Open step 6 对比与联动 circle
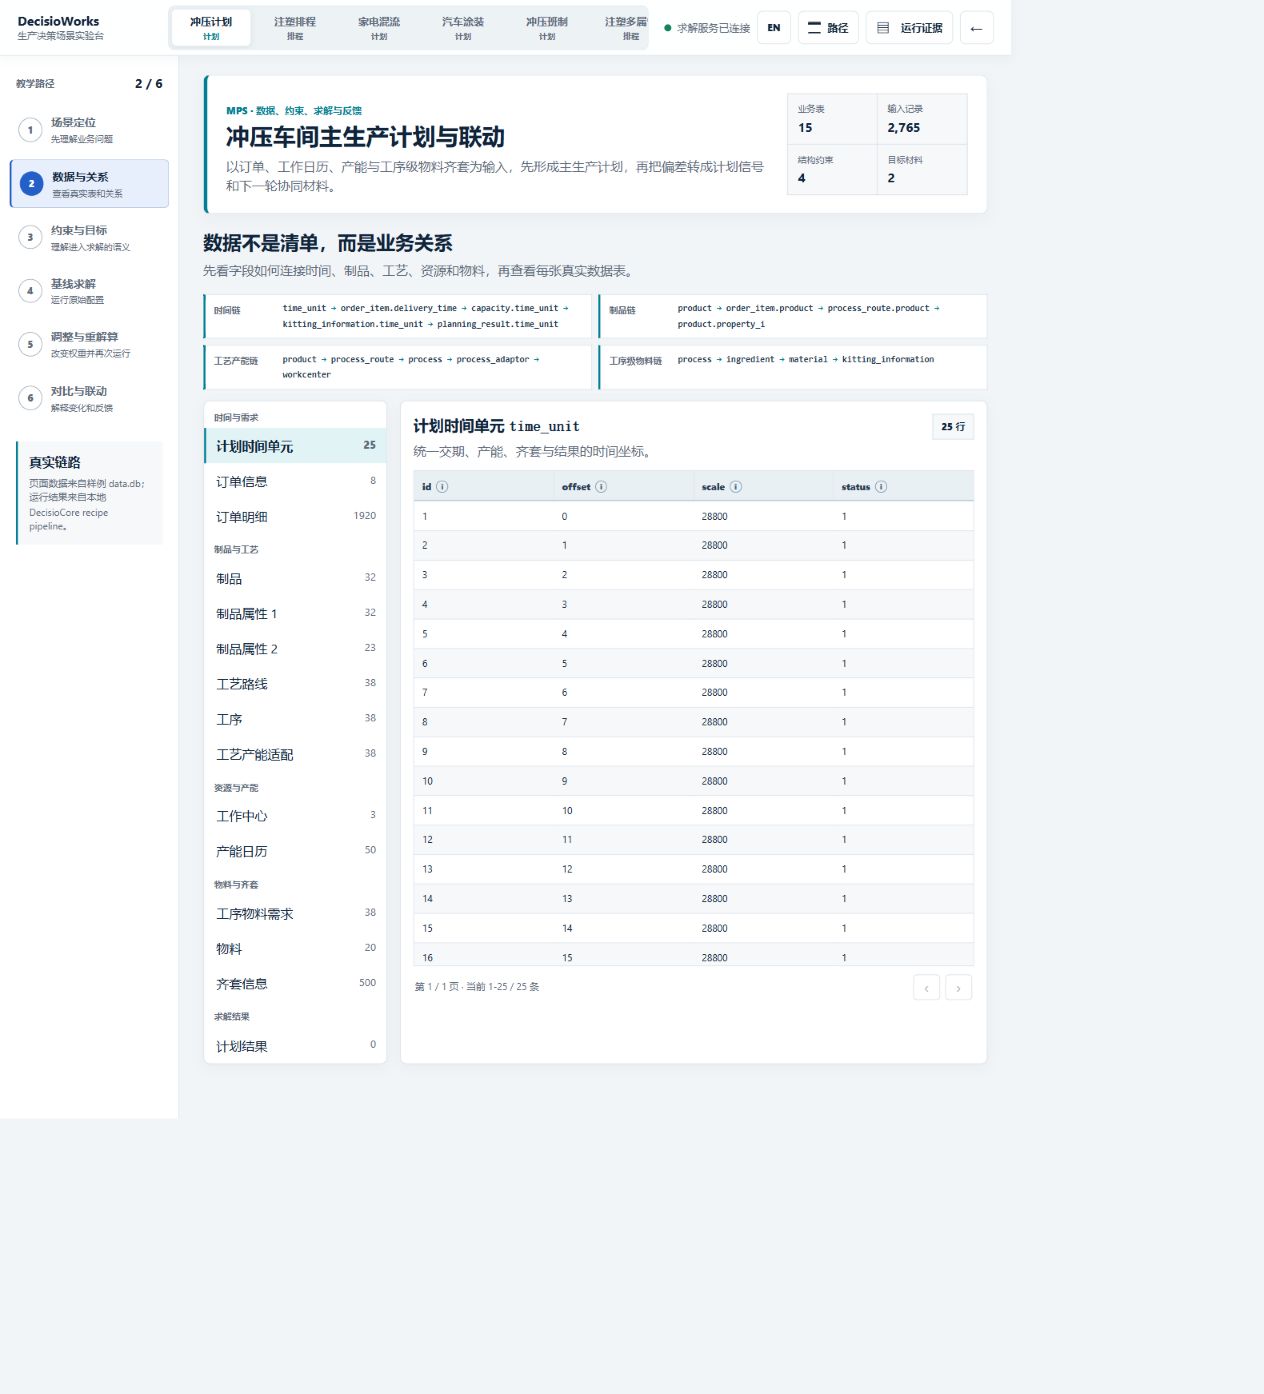This screenshot has height=1394, width=1264. coord(30,398)
